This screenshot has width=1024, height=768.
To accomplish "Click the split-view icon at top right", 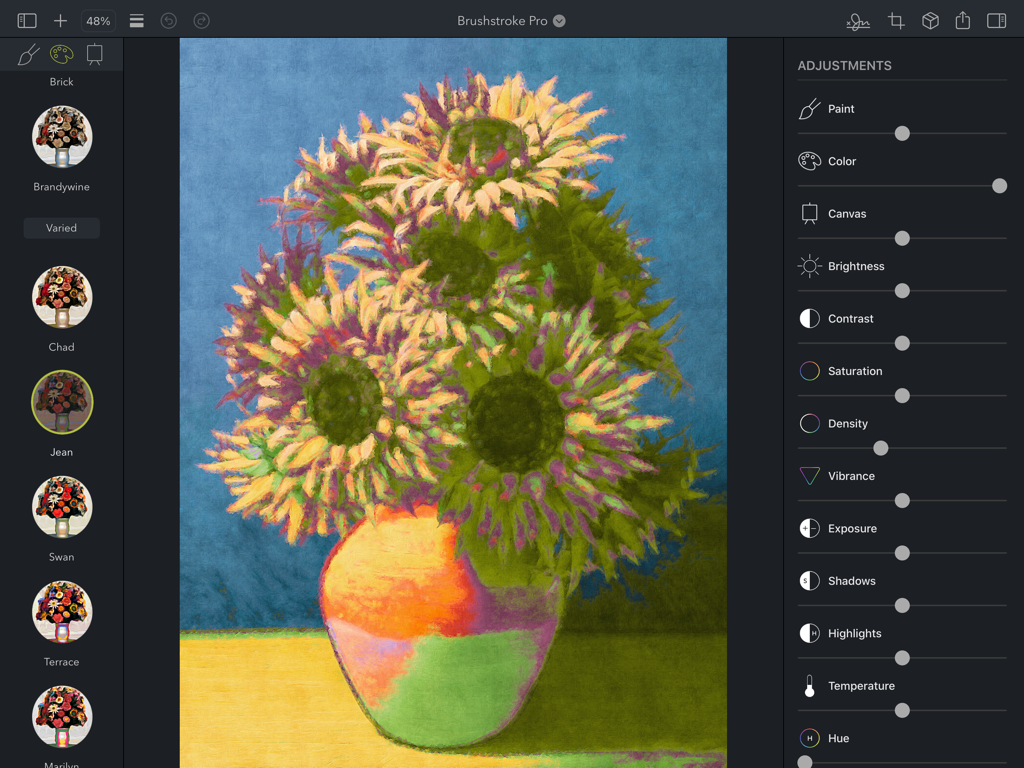I will tap(996, 20).
